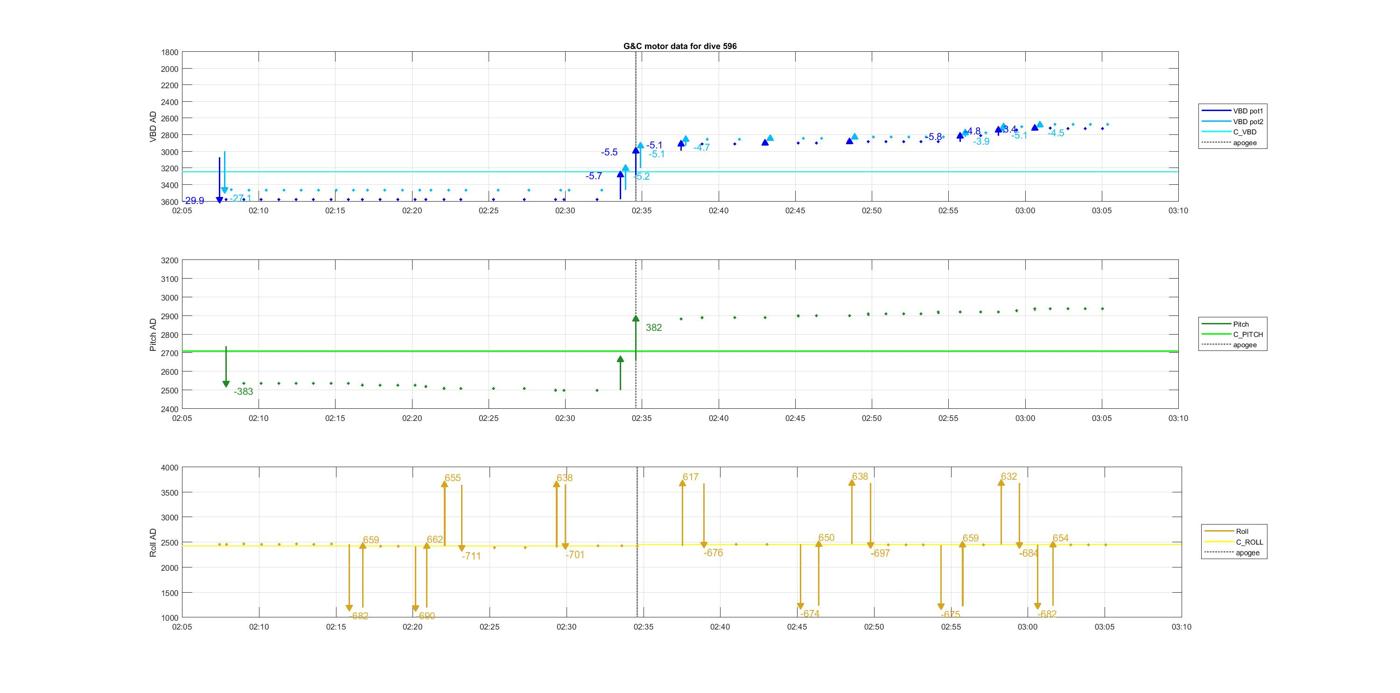Click the '2700' tick on Pitch AD axis

pos(170,353)
